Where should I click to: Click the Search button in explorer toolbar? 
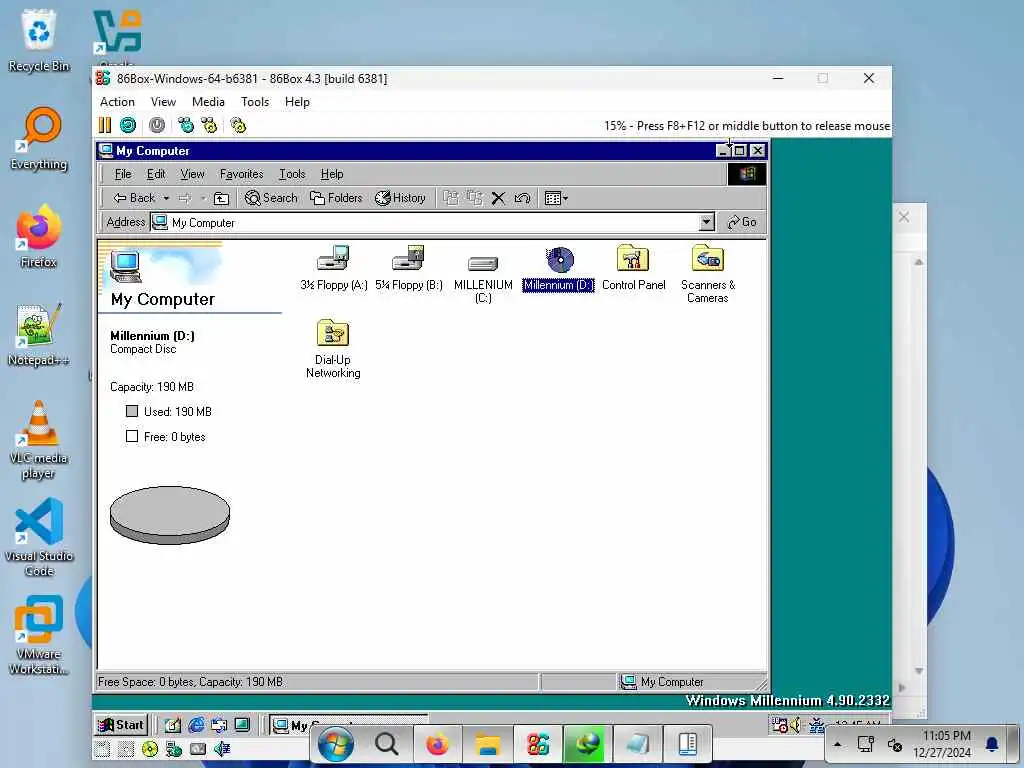tap(271, 198)
